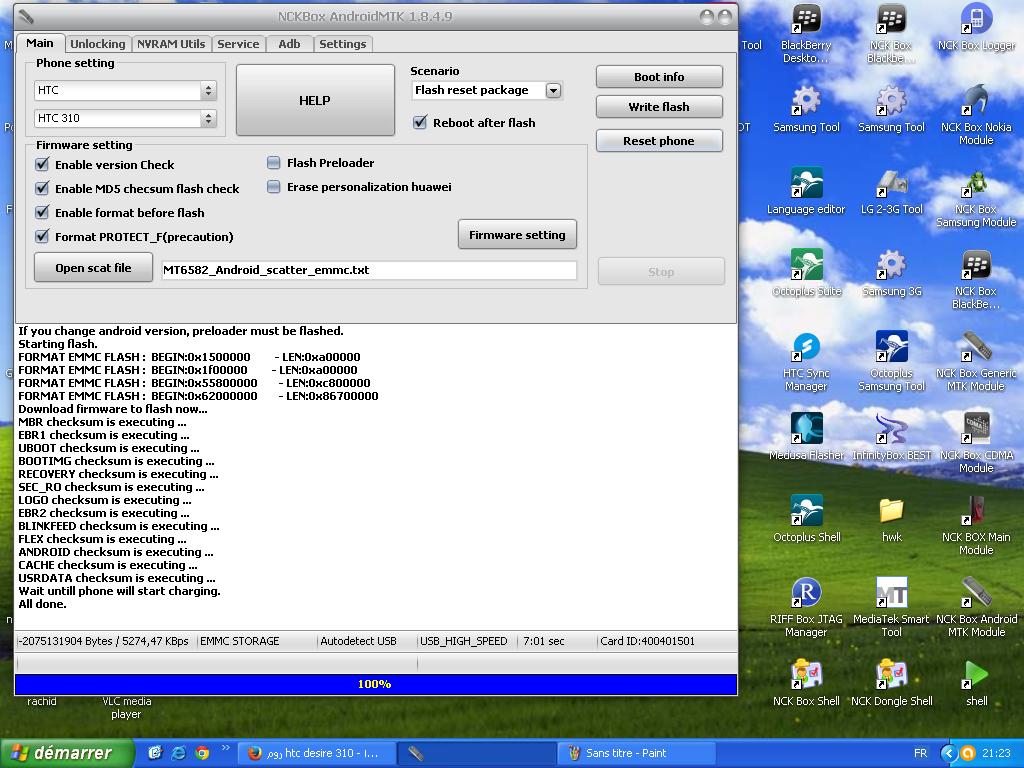The height and width of the screenshot is (768, 1024).
Task: Open the Samsung Tool icon below BlackBerry Desktop
Action: pyautogui.click(x=806, y=109)
